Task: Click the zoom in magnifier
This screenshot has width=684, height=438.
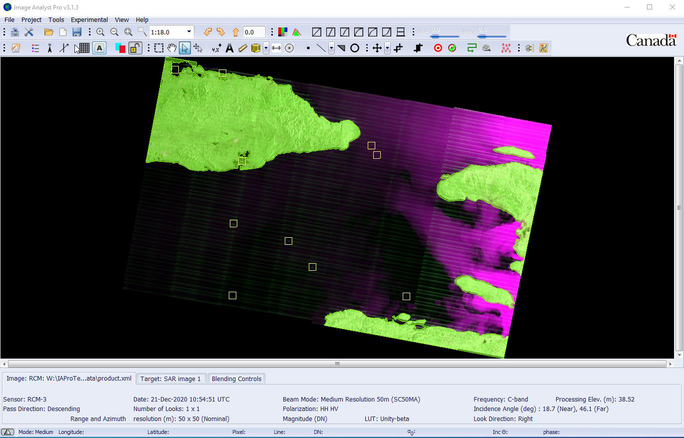Action: (x=100, y=32)
